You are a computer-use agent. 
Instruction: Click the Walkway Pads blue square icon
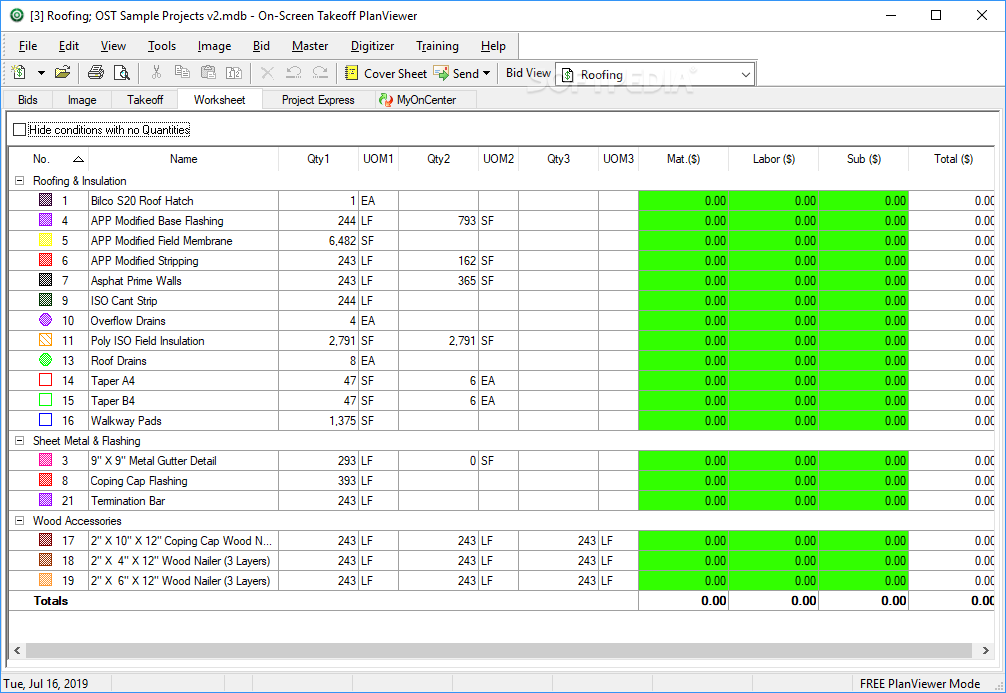(46, 420)
